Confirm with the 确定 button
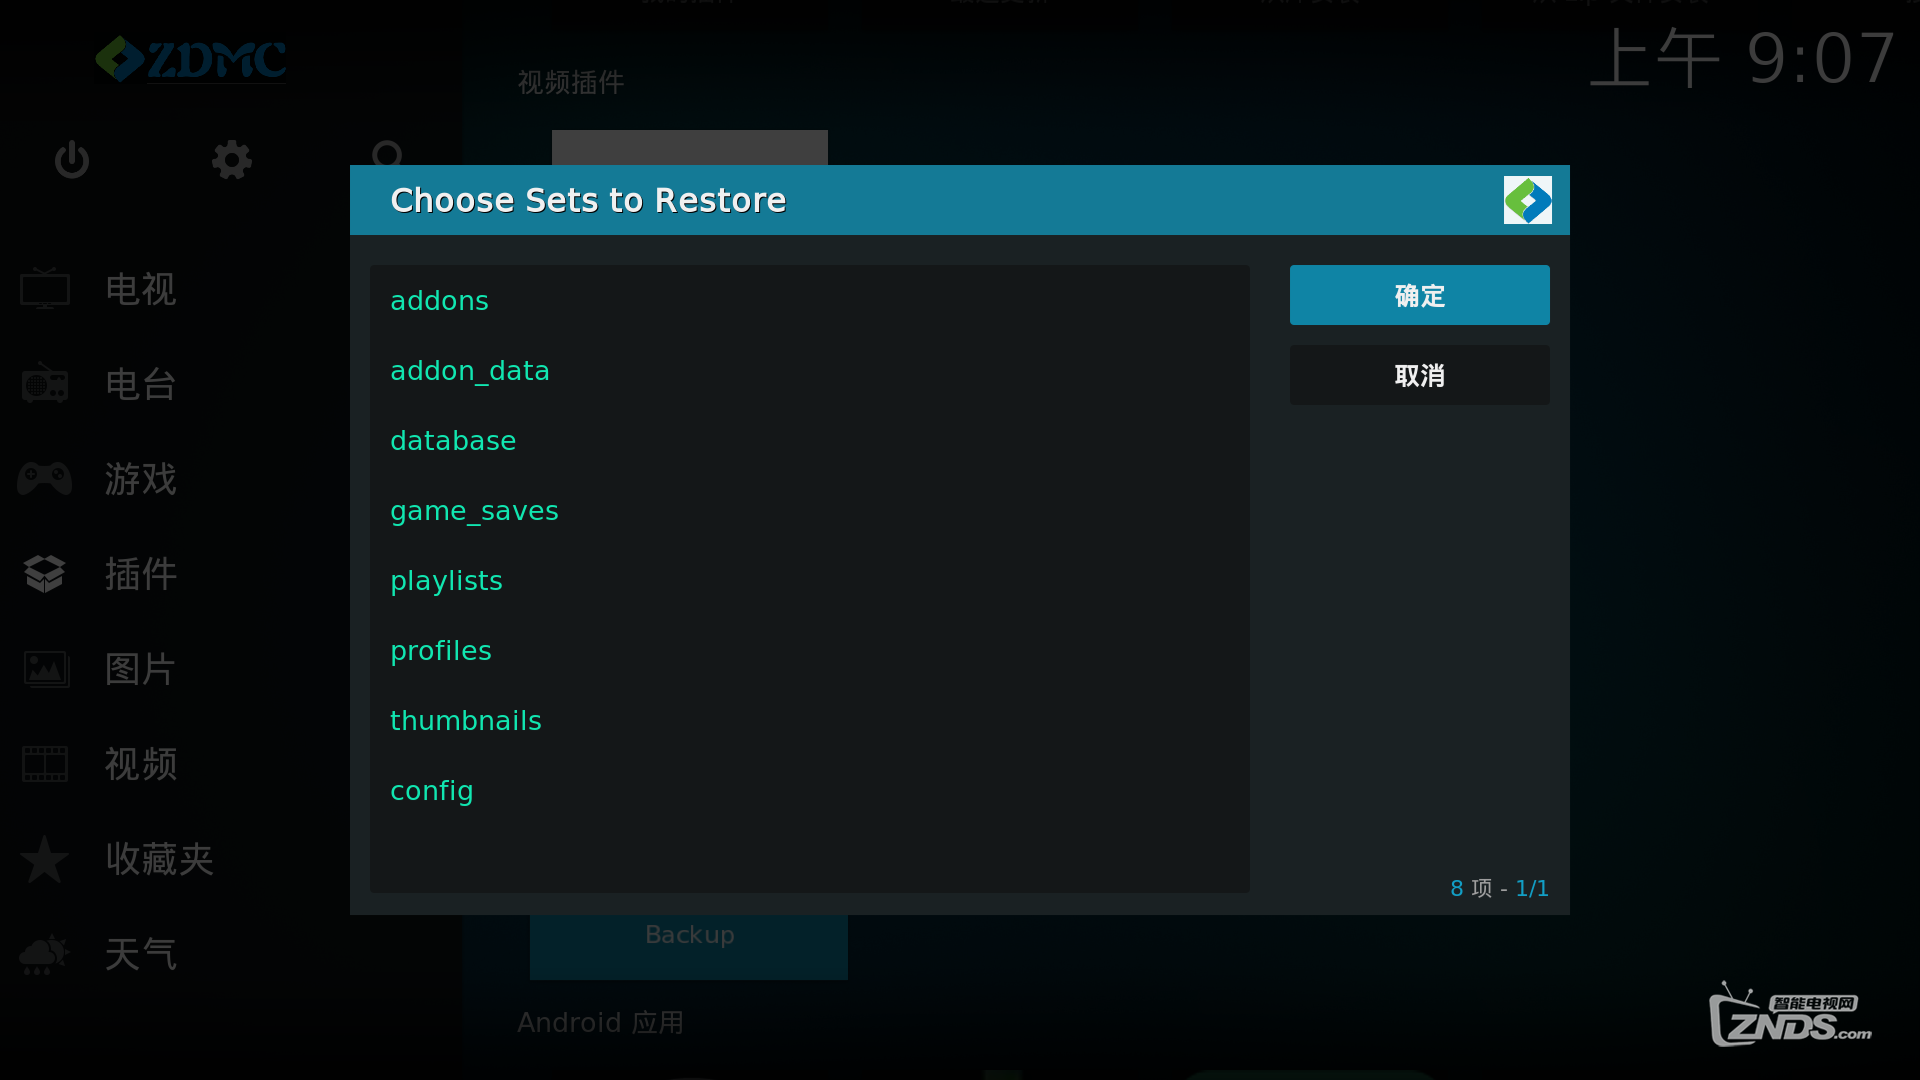This screenshot has height=1080, width=1920. [1419, 295]
